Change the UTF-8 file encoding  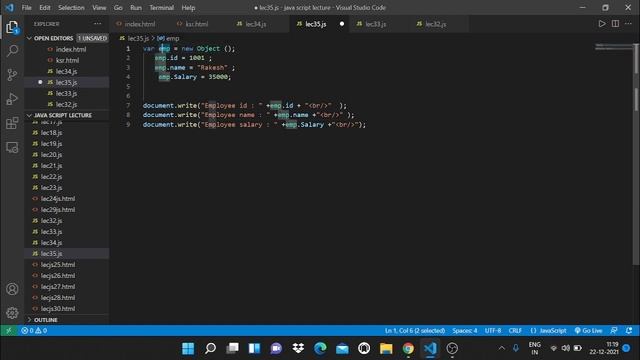493,331
